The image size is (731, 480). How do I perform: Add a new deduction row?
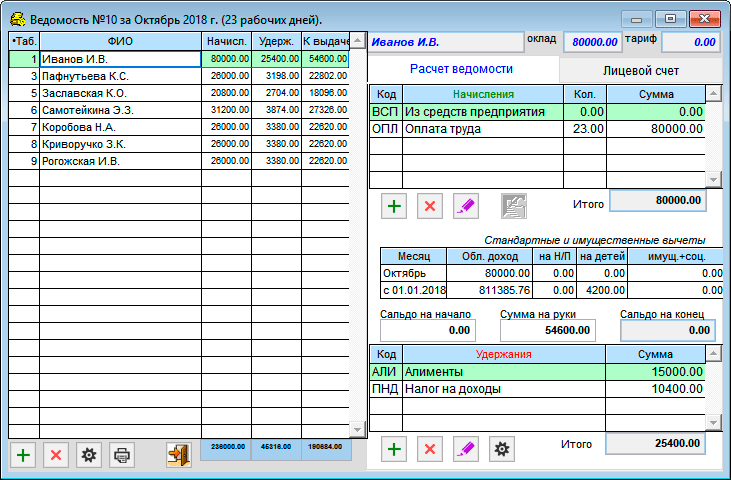tap(394, 449)
